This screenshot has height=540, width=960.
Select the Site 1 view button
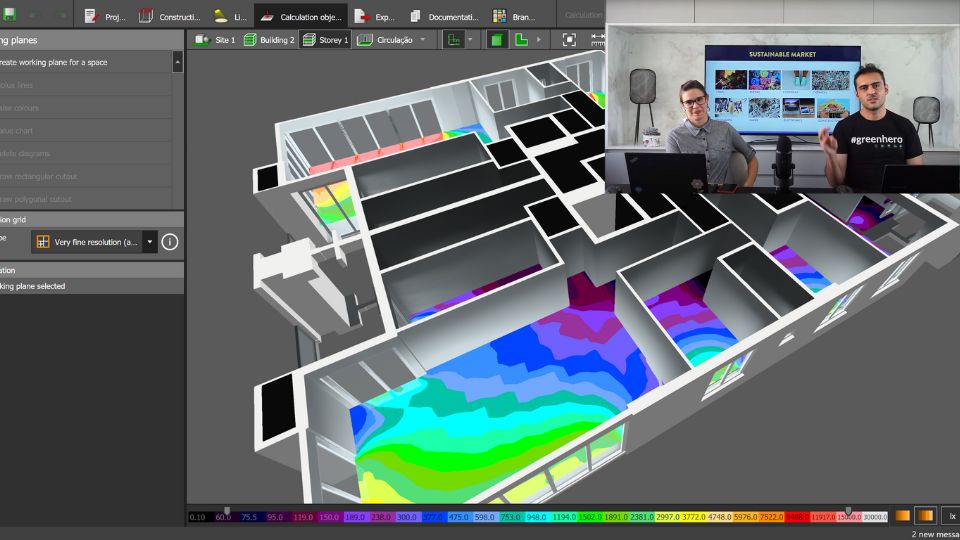tap(215, 40)
